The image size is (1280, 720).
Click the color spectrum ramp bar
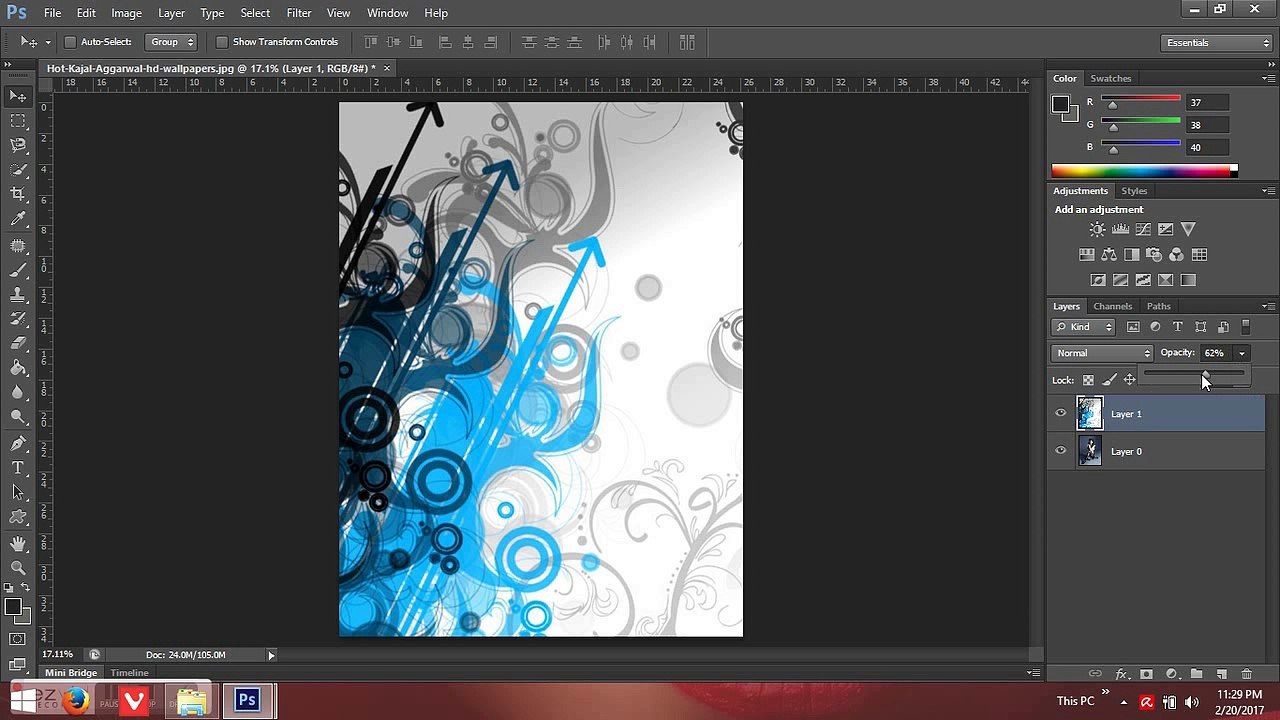[x=1144, y=171]
